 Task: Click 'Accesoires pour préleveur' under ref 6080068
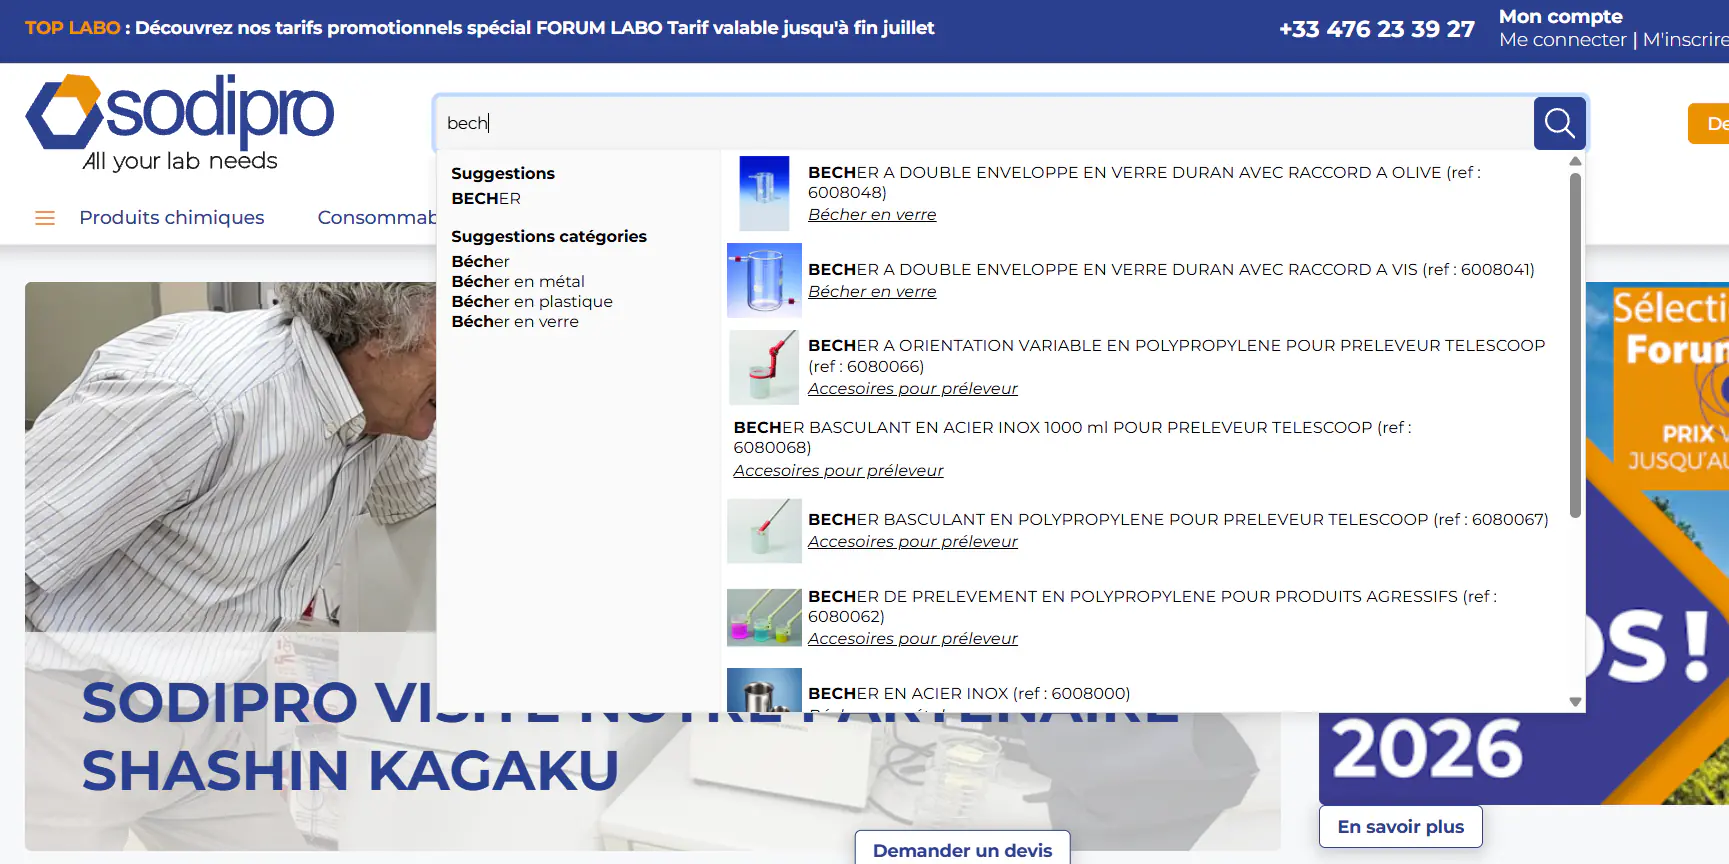838,470
